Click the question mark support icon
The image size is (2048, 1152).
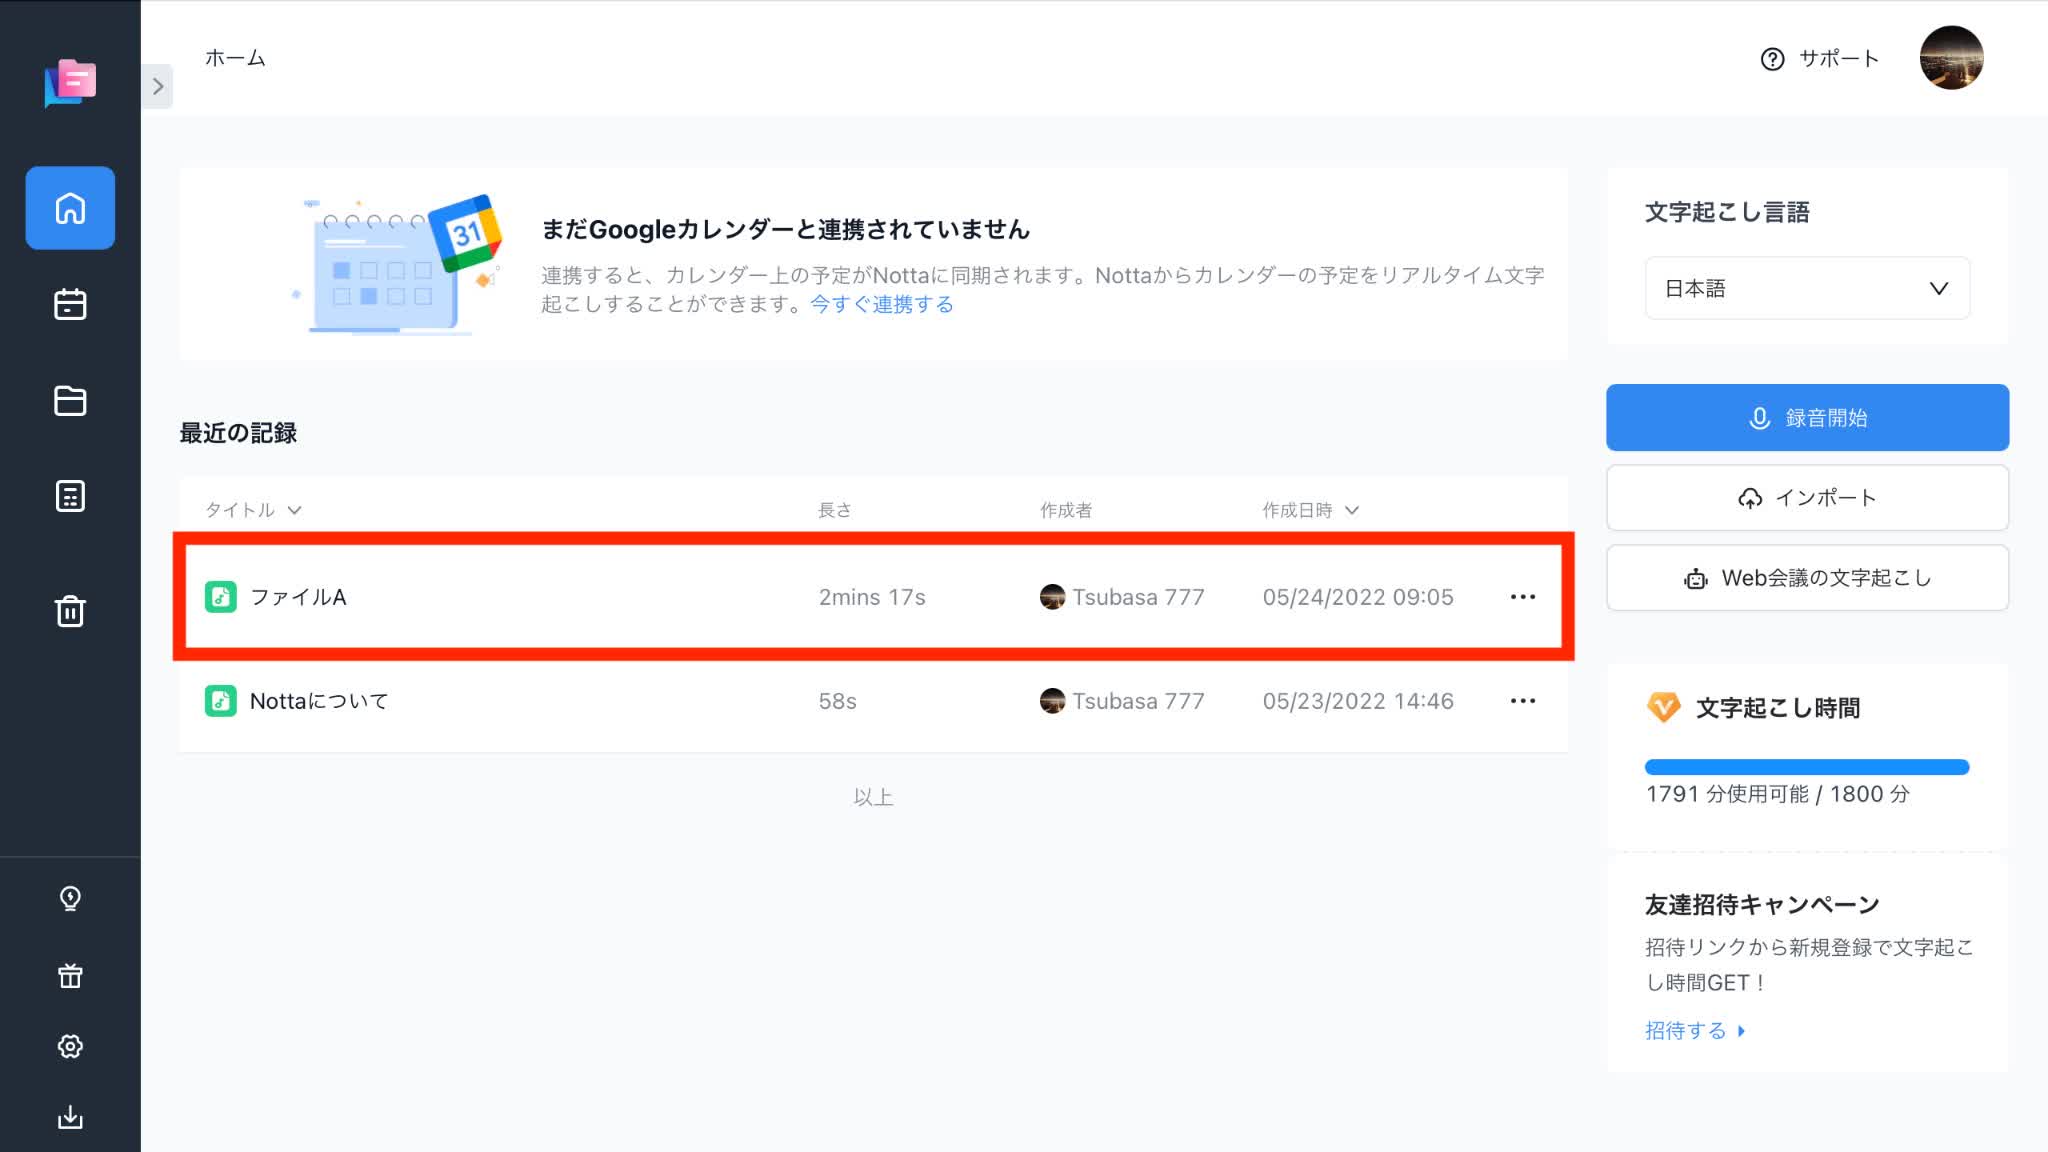pos(1772,59)
